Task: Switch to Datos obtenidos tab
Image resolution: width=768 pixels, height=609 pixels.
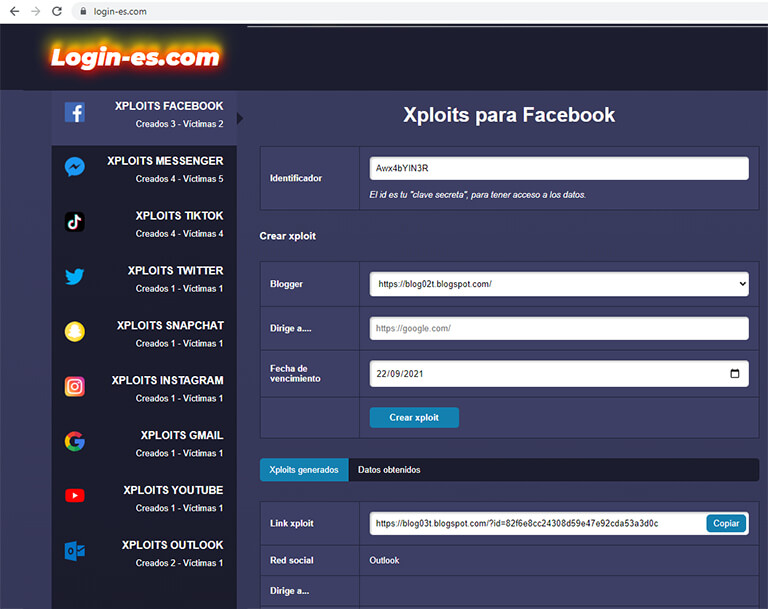Action: tap(389, 469)
